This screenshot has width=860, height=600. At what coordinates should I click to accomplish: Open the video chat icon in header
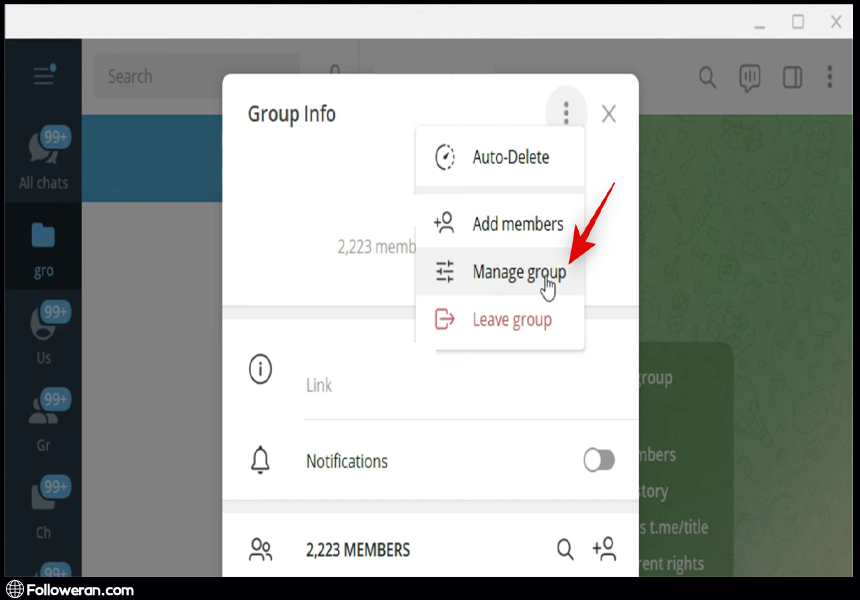(749, 77)
